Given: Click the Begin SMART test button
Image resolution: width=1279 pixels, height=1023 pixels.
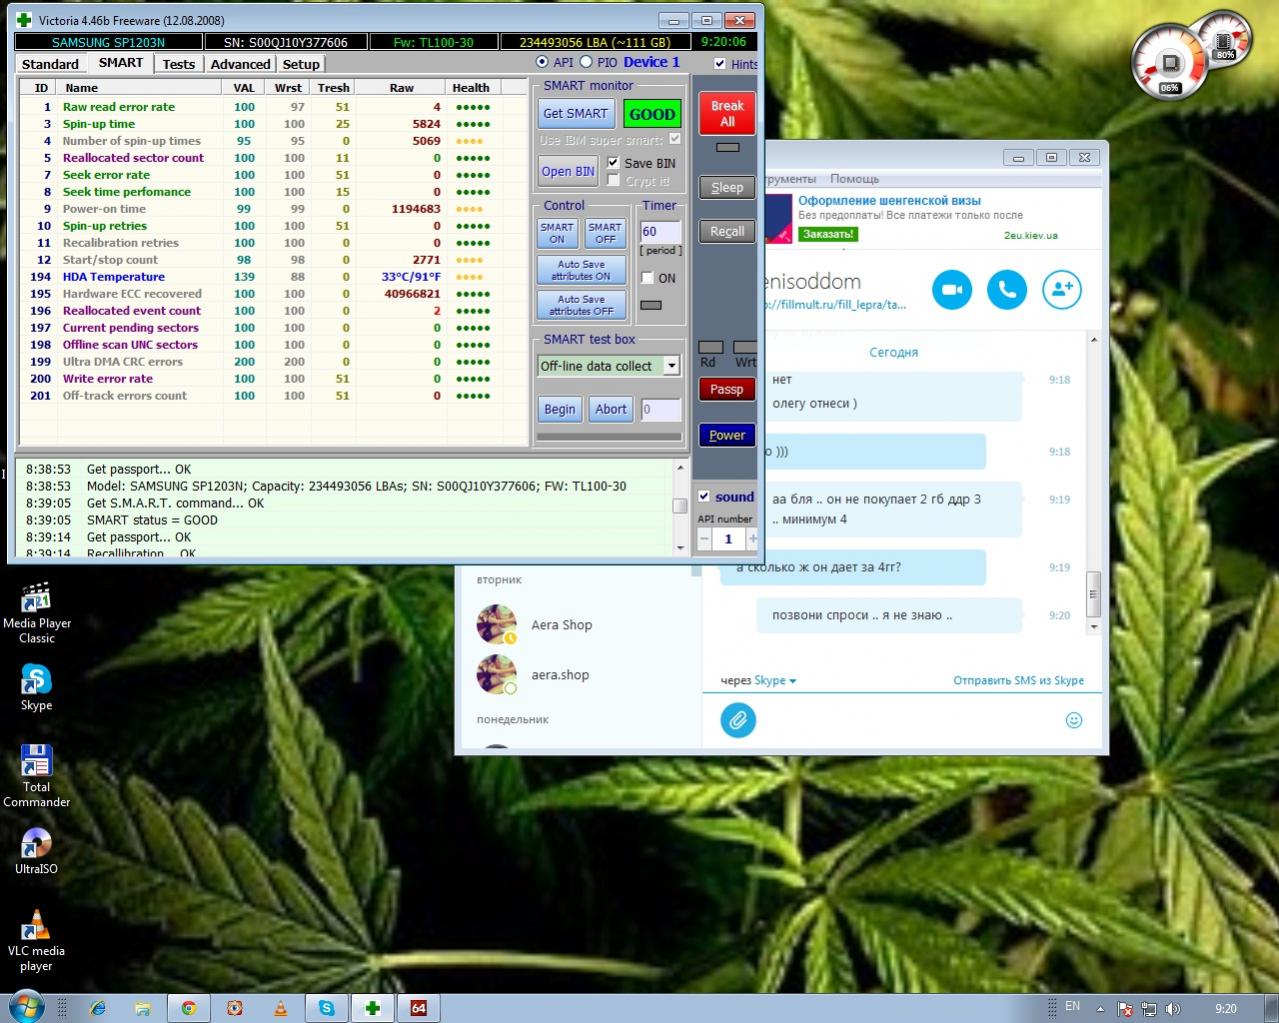Looking at the screenshot, I should pos(560,409).
